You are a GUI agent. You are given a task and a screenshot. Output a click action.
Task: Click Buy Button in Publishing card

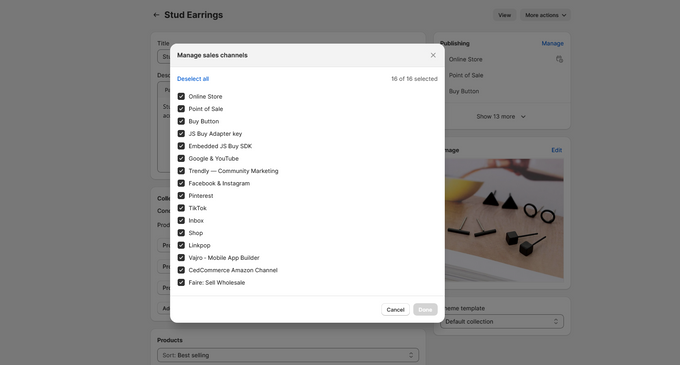[464, 91]
